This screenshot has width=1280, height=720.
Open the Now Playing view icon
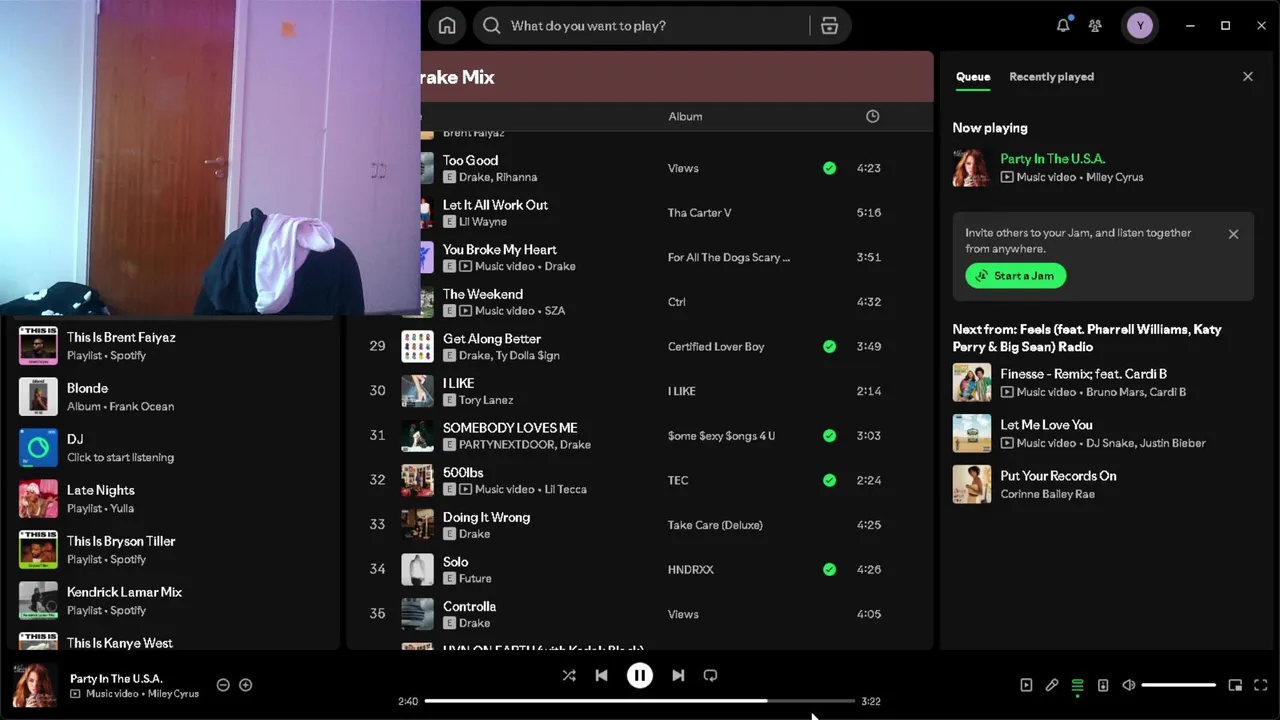[1026, 685]
